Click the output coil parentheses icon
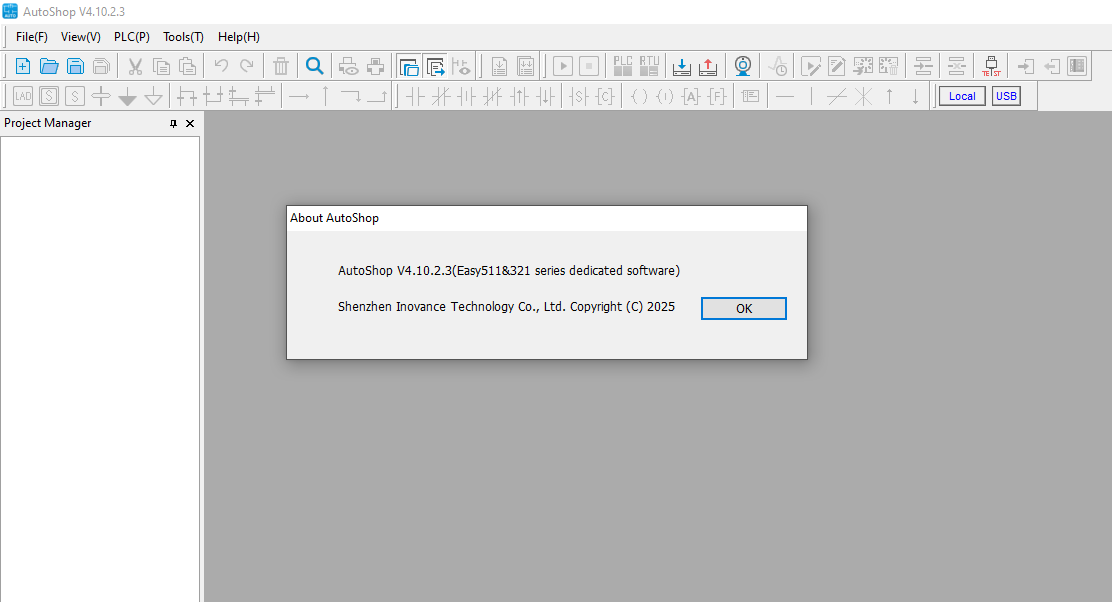The height and width of the screenshot is (602, 1112). pyautogui.click(x=639, y=96)
